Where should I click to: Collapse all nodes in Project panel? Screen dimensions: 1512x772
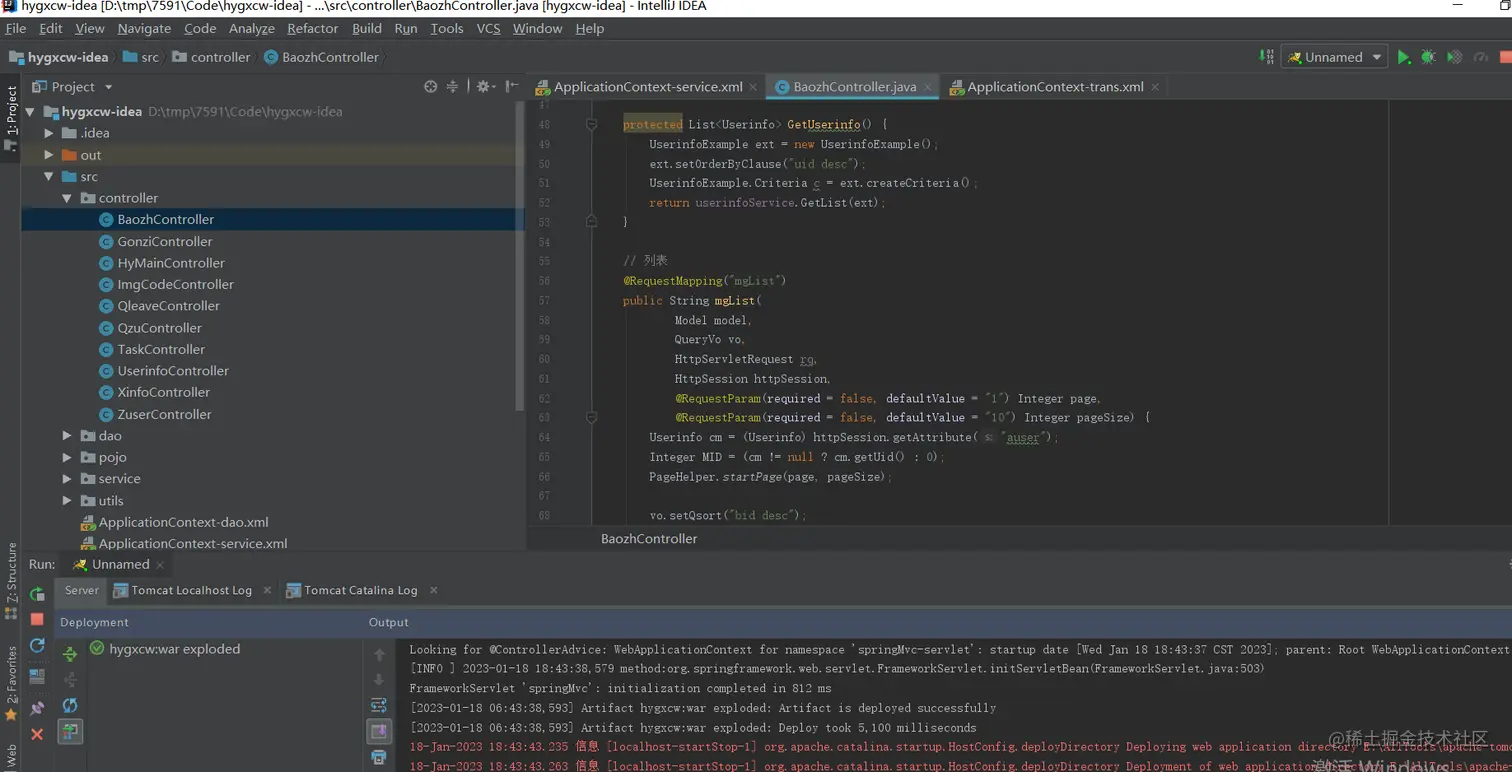pyautogui.click(x=452, y=87)
